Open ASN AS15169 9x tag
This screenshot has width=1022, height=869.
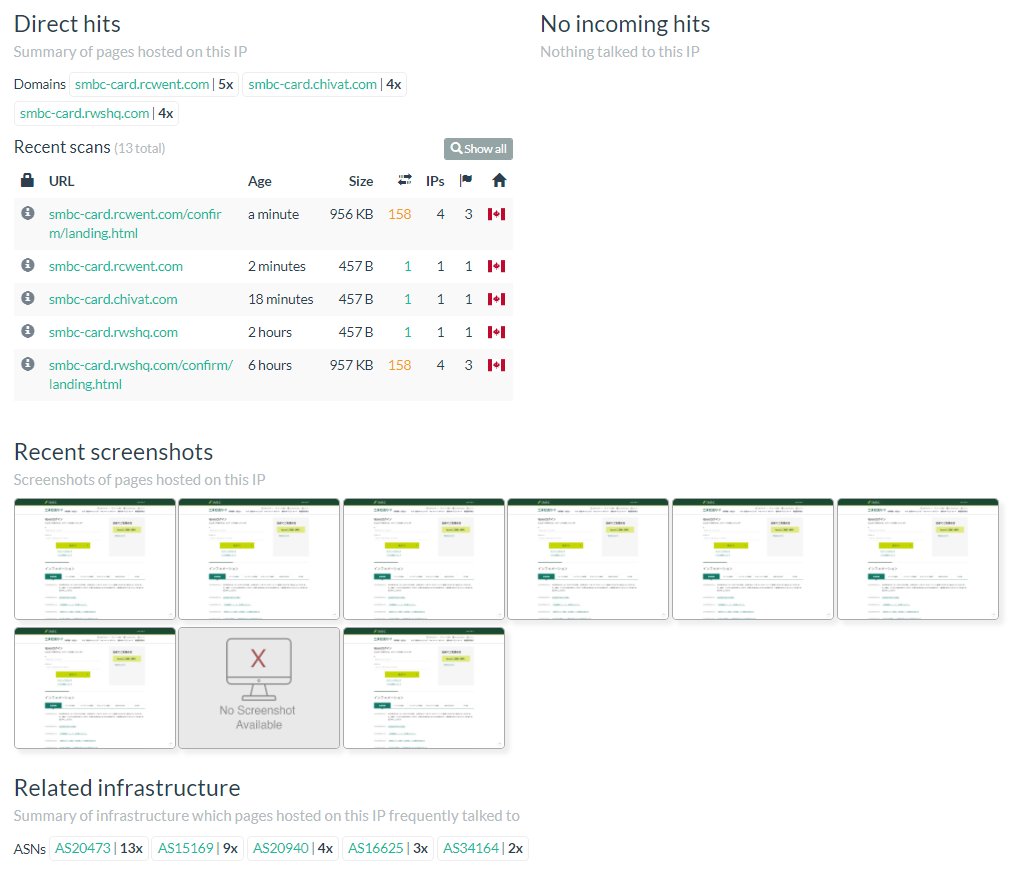[197, 848]
